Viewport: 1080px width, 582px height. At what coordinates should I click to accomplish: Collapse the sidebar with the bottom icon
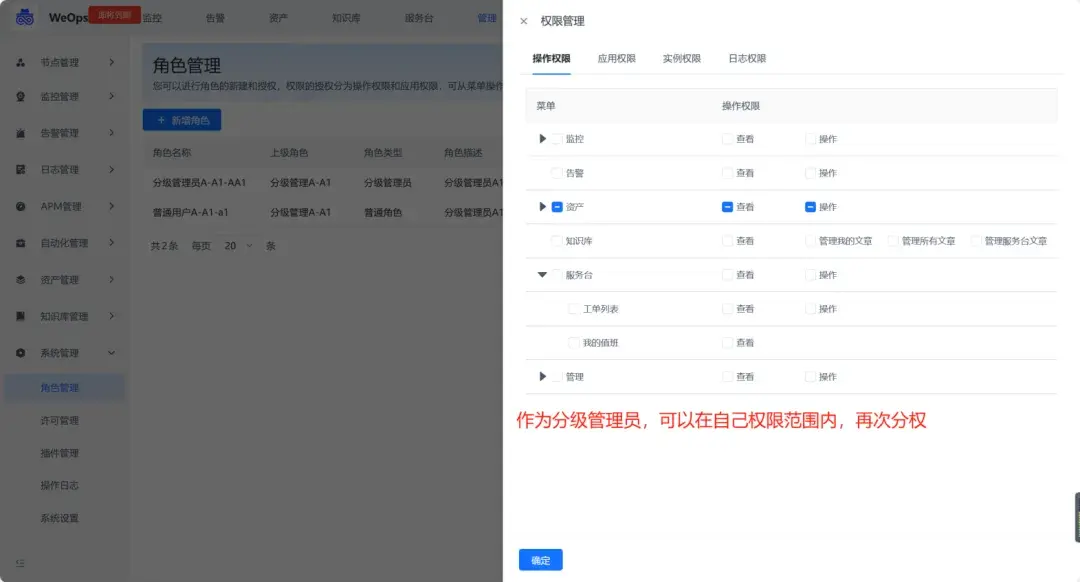(x=20, y=563)
